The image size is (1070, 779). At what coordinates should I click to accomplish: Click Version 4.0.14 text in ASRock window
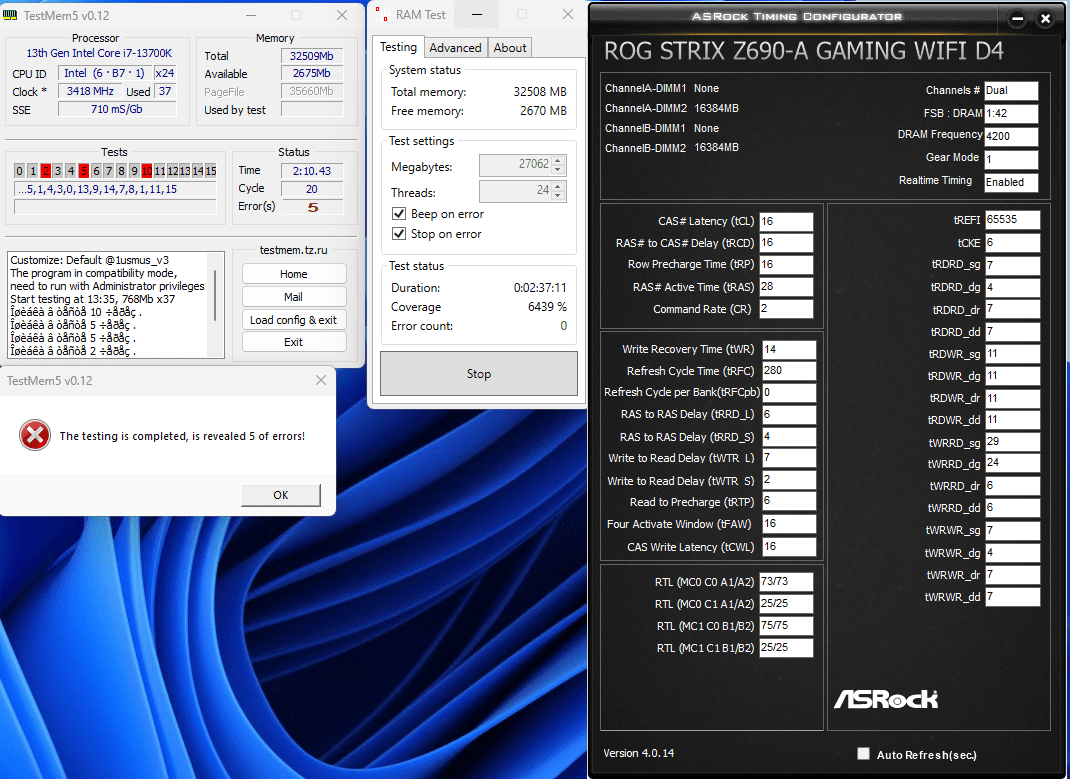coord(638,753)
